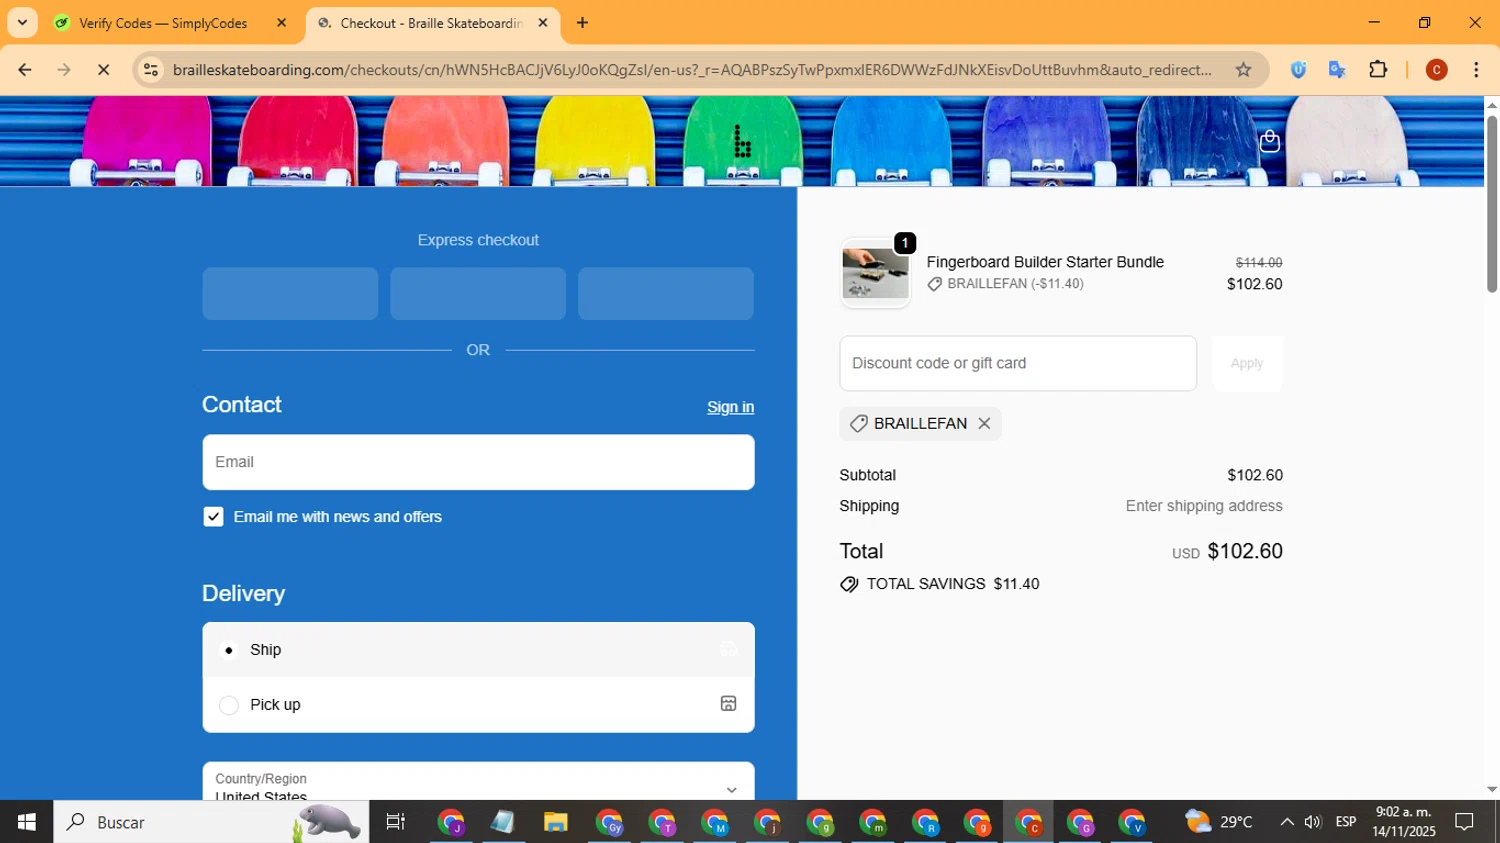Click the store icon beside Pick up

tap(728, 704)
